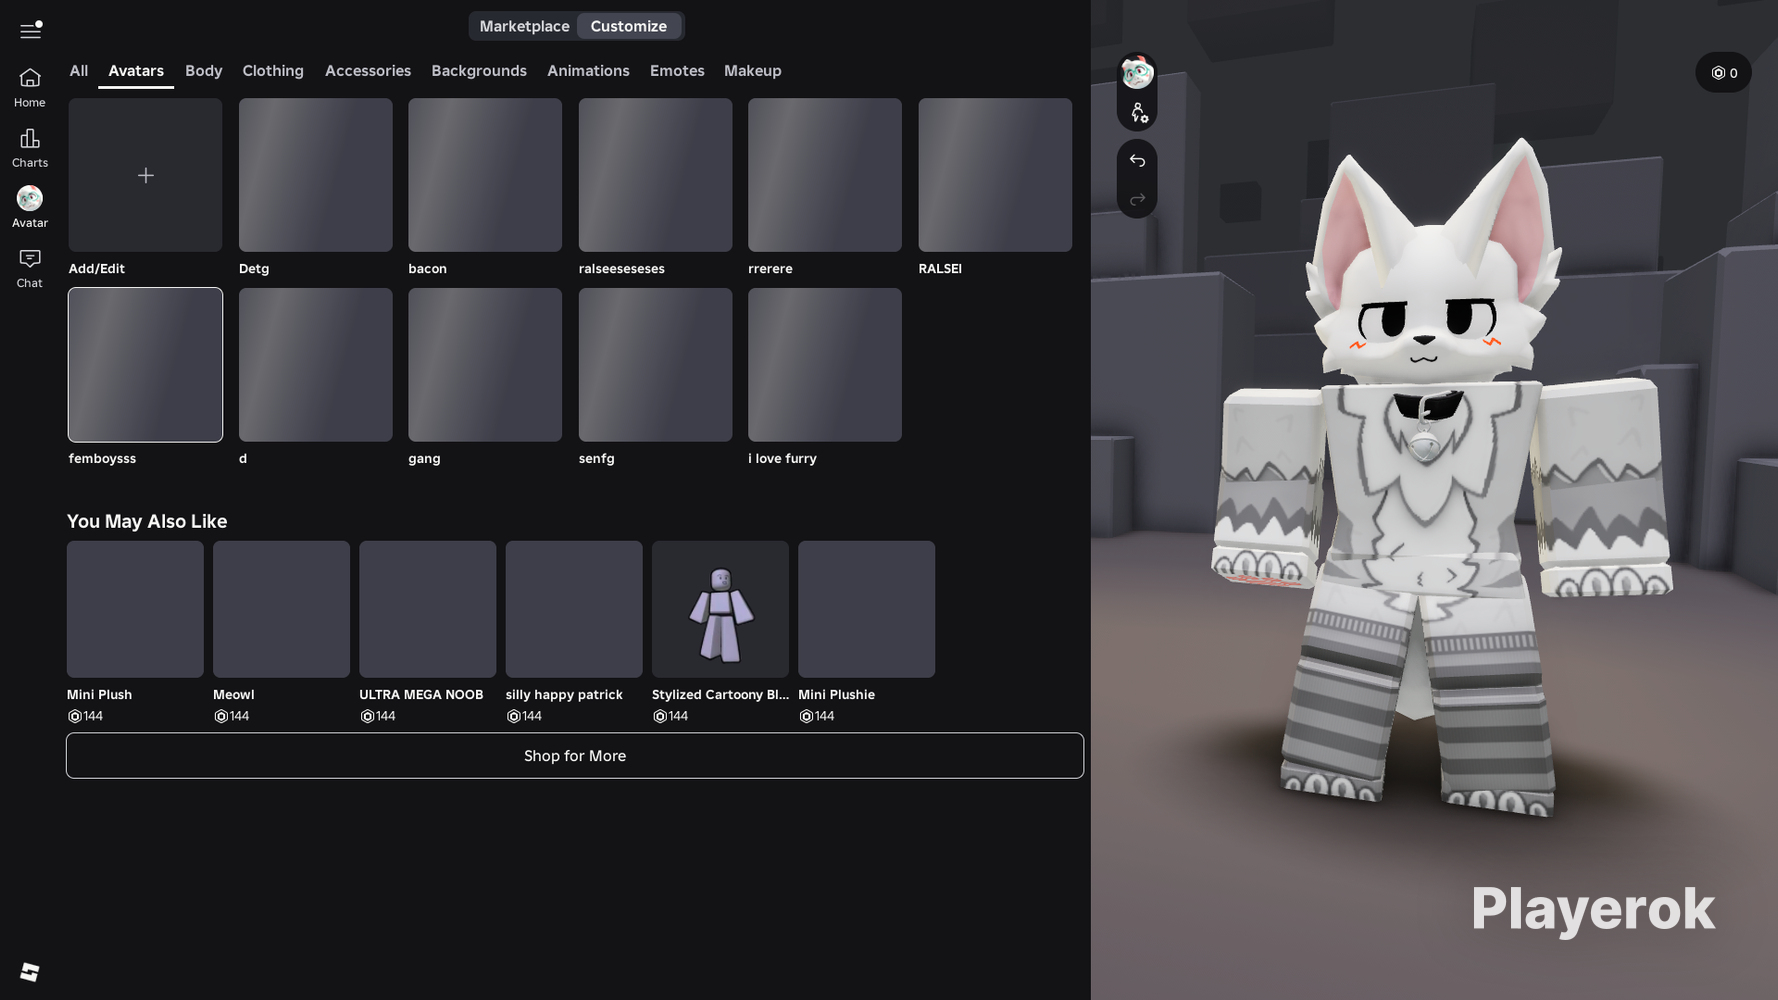The height and width of the screenshot is (1000, 1778).
Task: Select the Detg saved avatar
Action: [316, 175]
